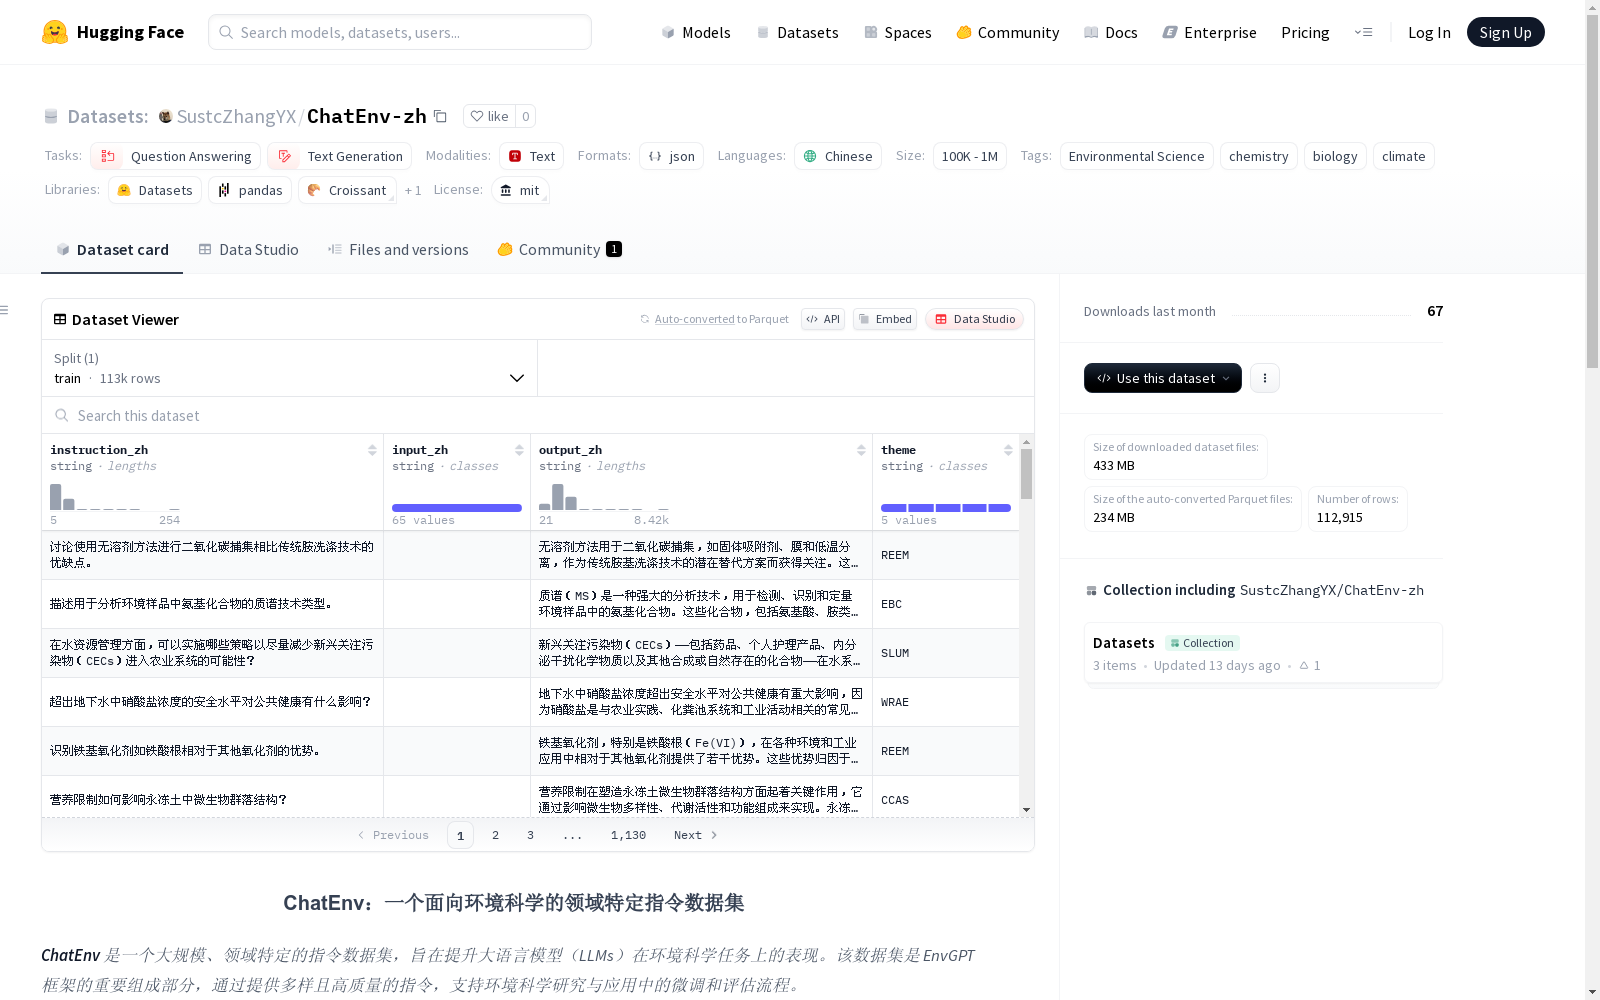Sort instruction_zh column
This screenshot has width=1600, height=1000.
tap(372, 450)
